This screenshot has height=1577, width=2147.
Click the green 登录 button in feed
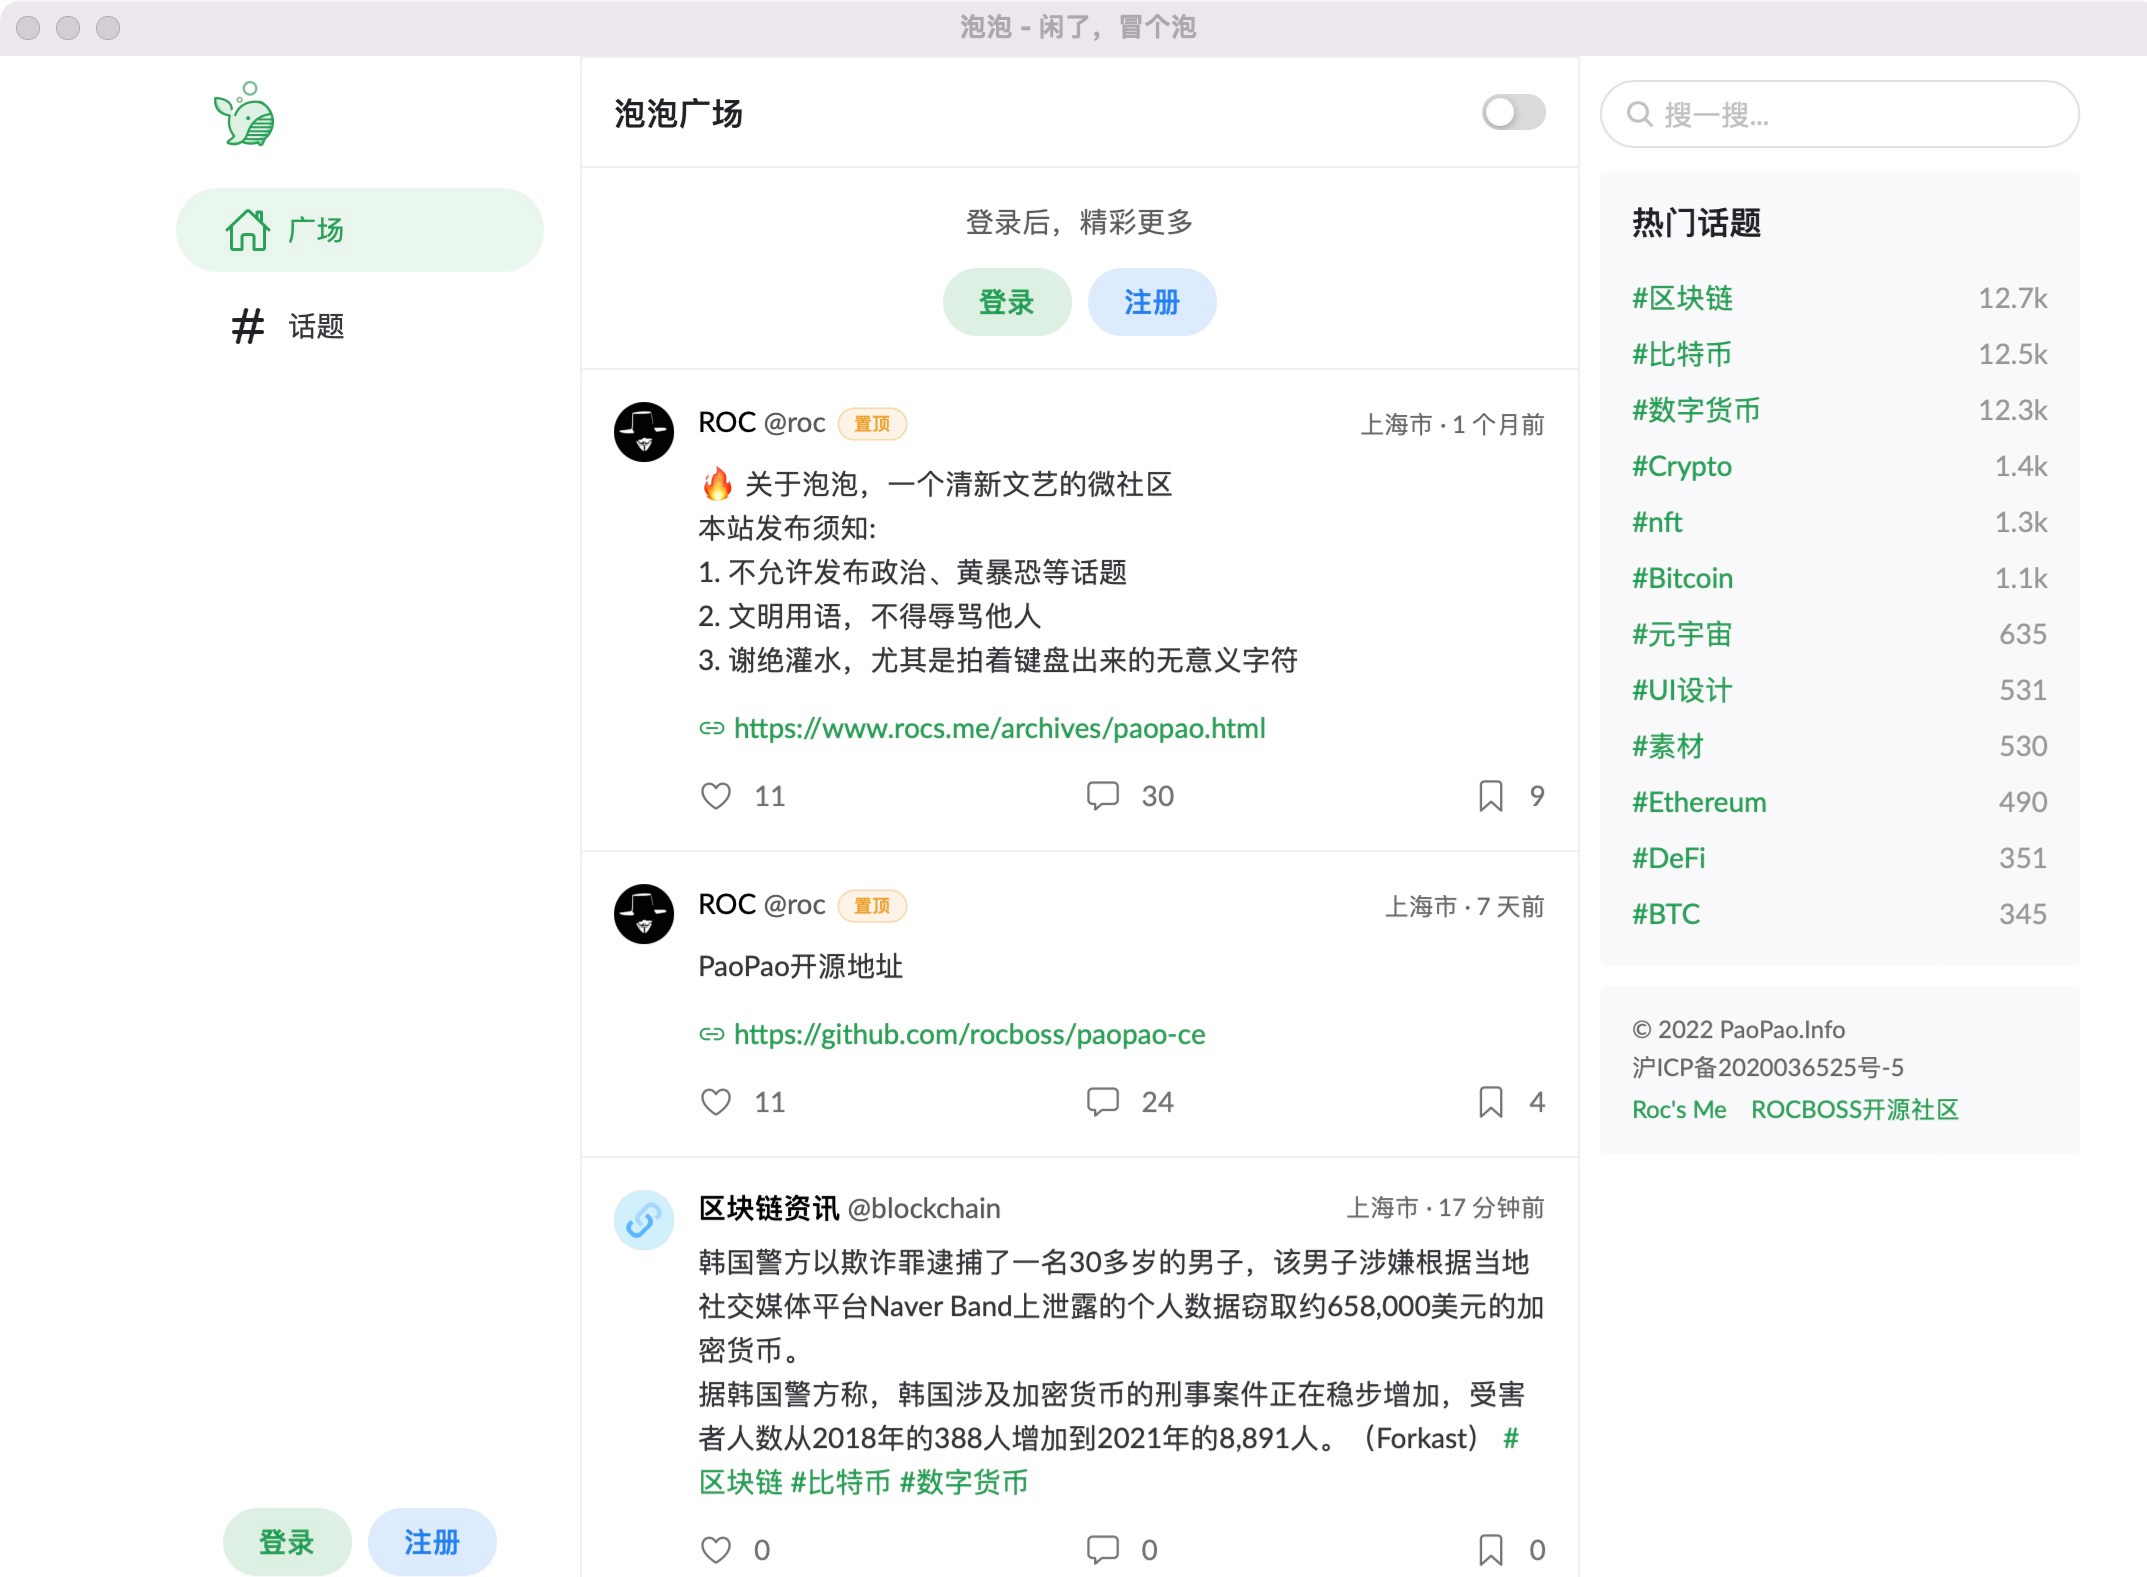[x=1006, y=301]
